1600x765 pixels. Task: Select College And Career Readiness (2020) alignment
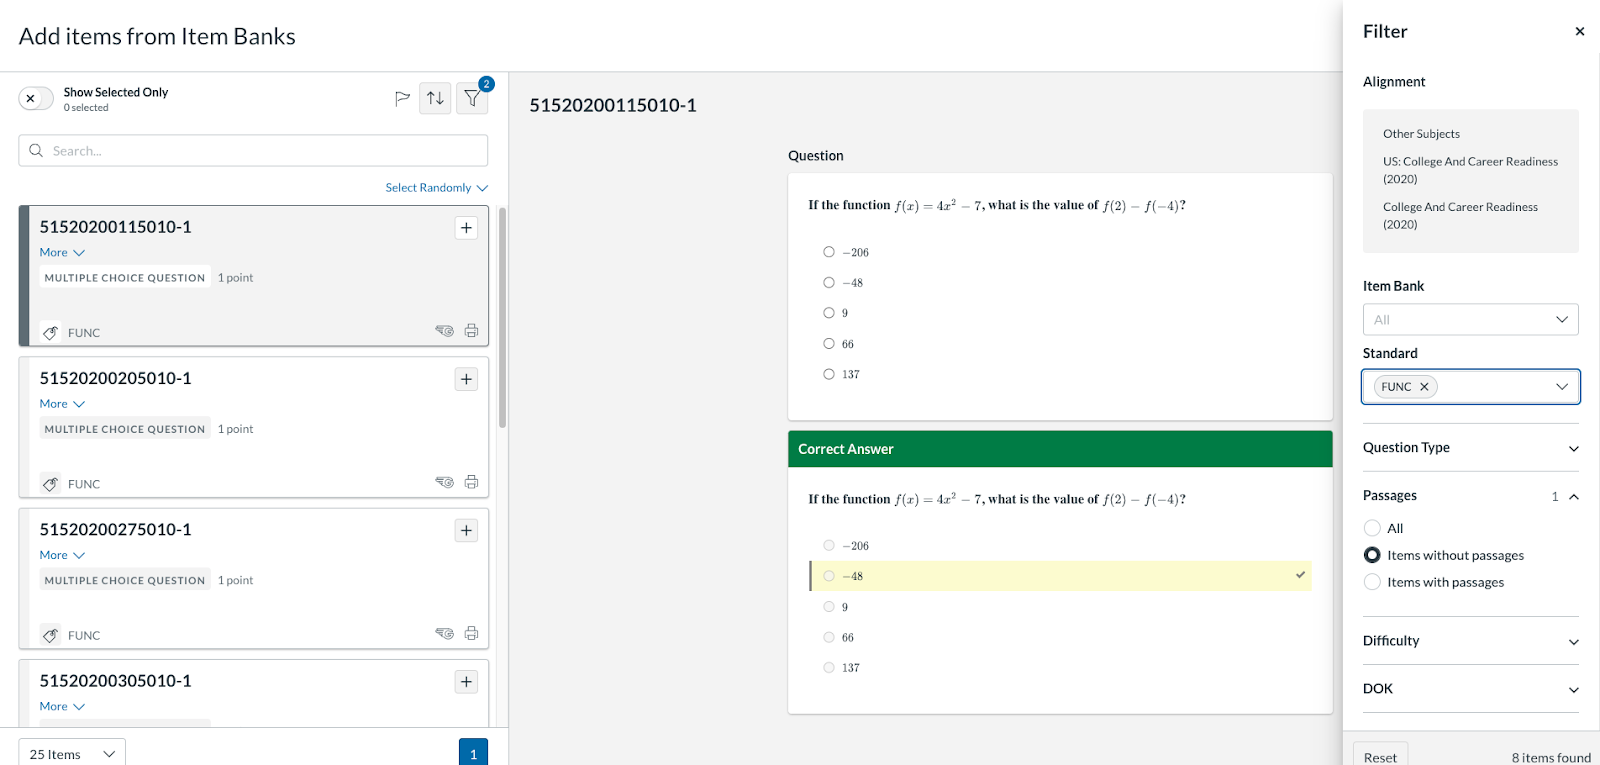(x=1460, y=216)
